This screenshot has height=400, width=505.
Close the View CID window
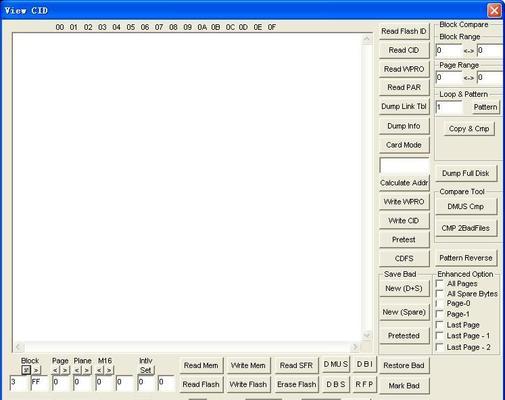click(x=494, y=10)
